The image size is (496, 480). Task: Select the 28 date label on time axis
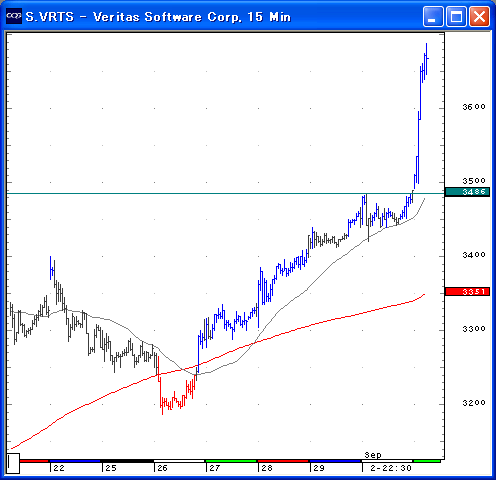coord(267,468)
